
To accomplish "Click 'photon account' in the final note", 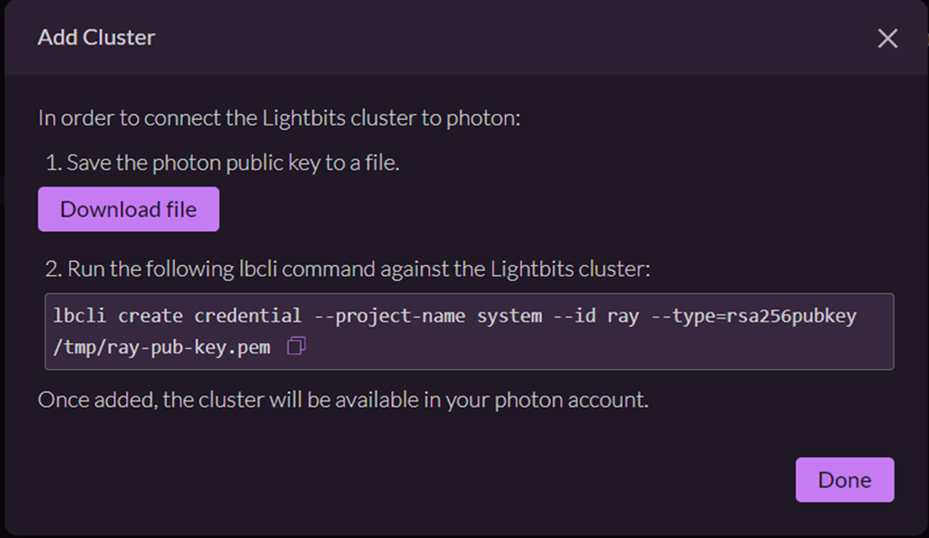I will tap(571, 400).
